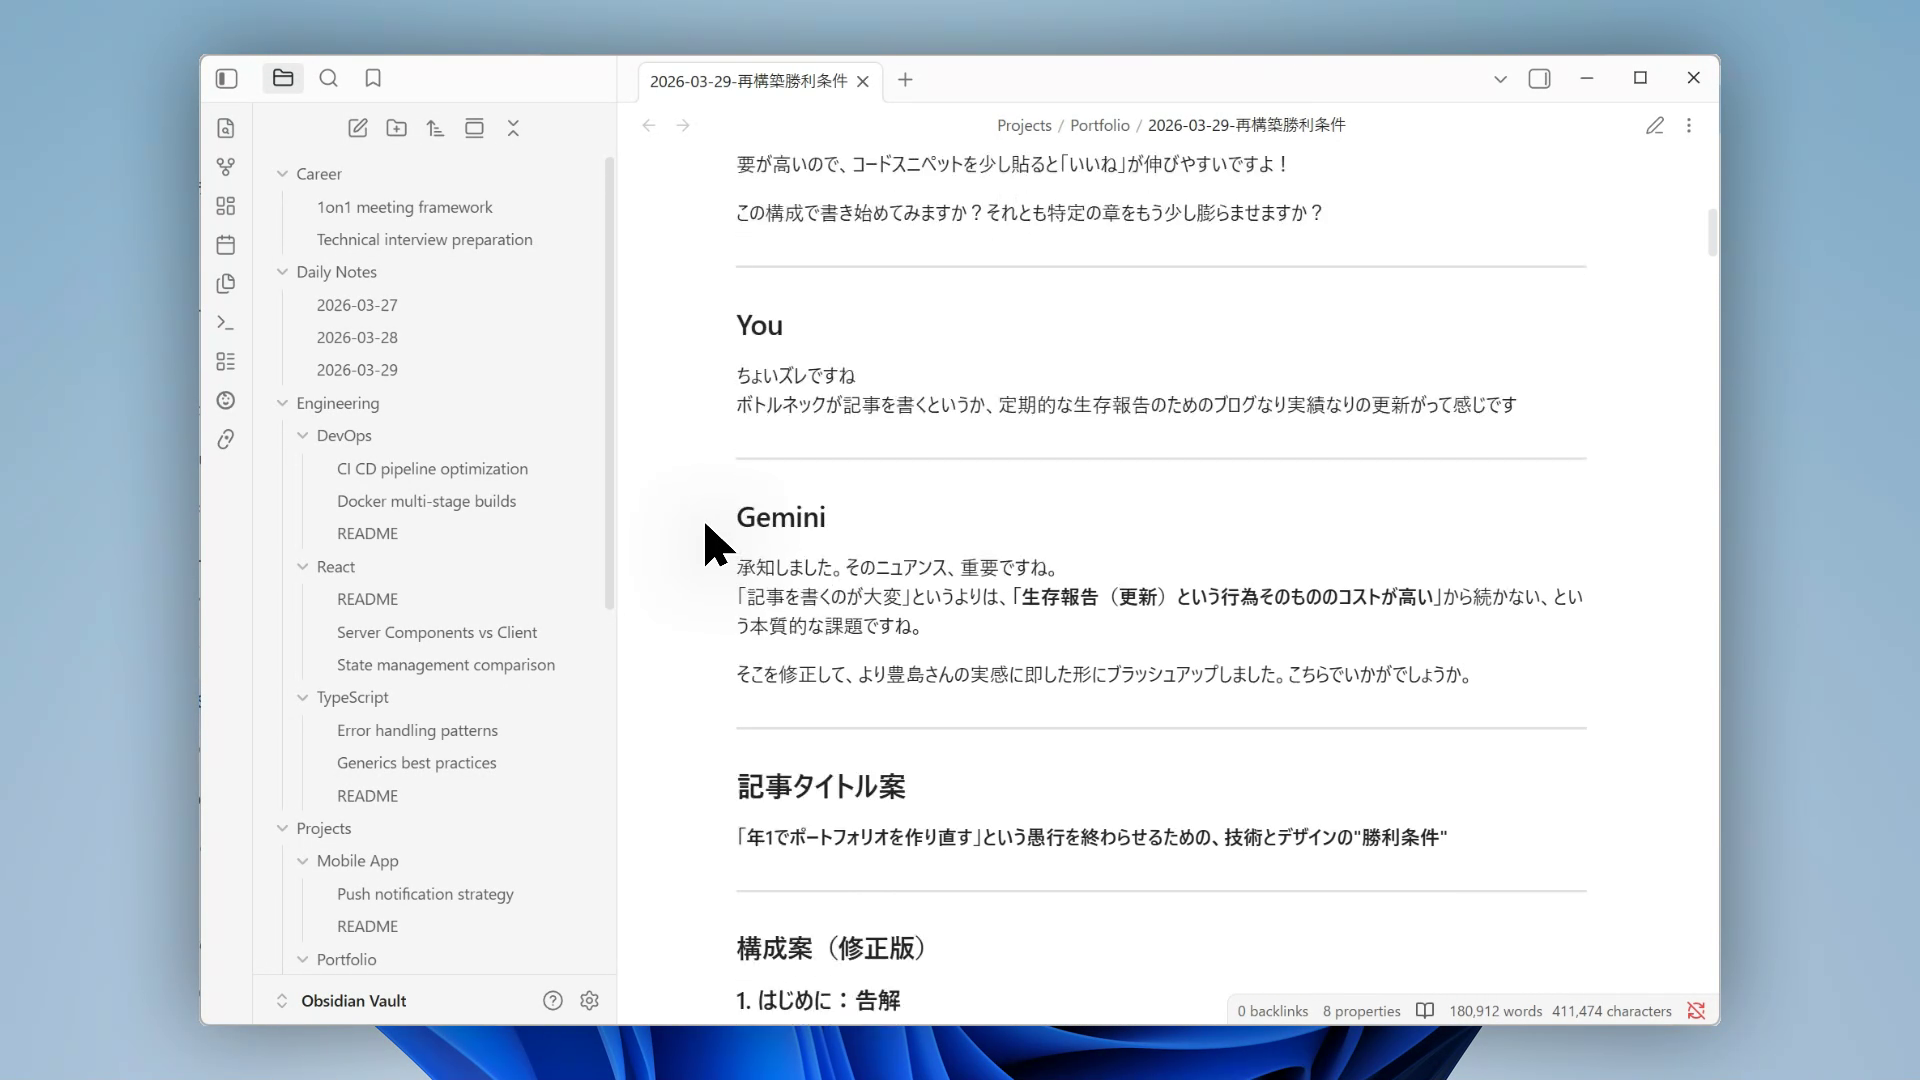Click the note content scrollbar thumb
The width and height of the screenshot is (1920, 1080).
(1712, 232)
